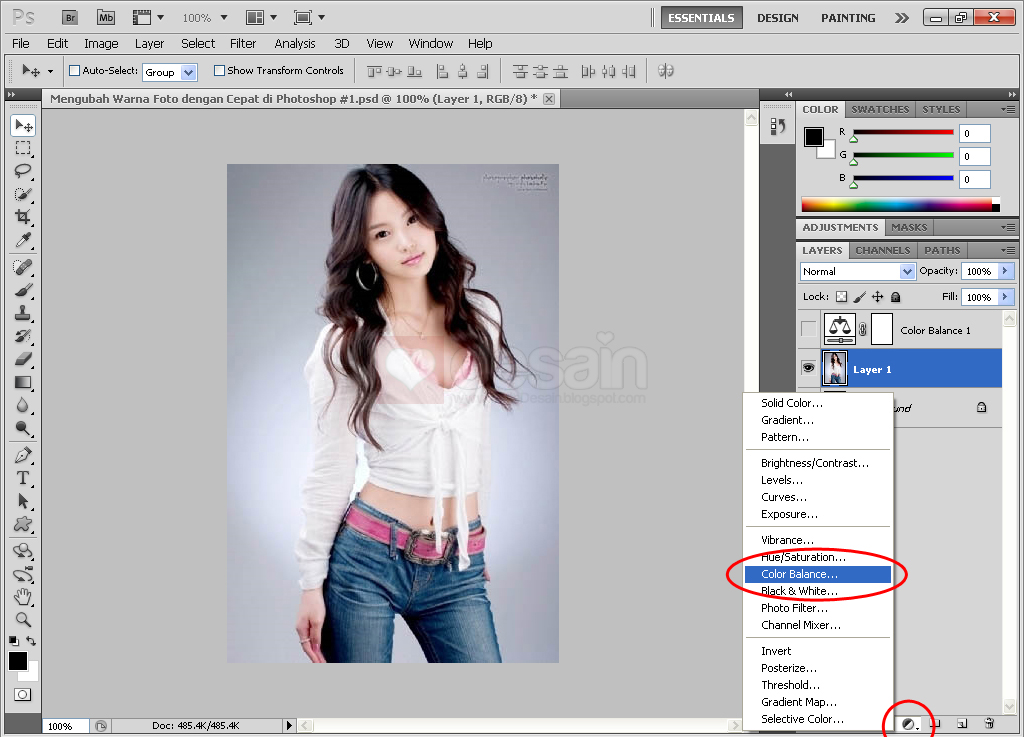This screenshot has width=1024, height=737.
Task: Open the Filter menu
Action: point(243,44)
